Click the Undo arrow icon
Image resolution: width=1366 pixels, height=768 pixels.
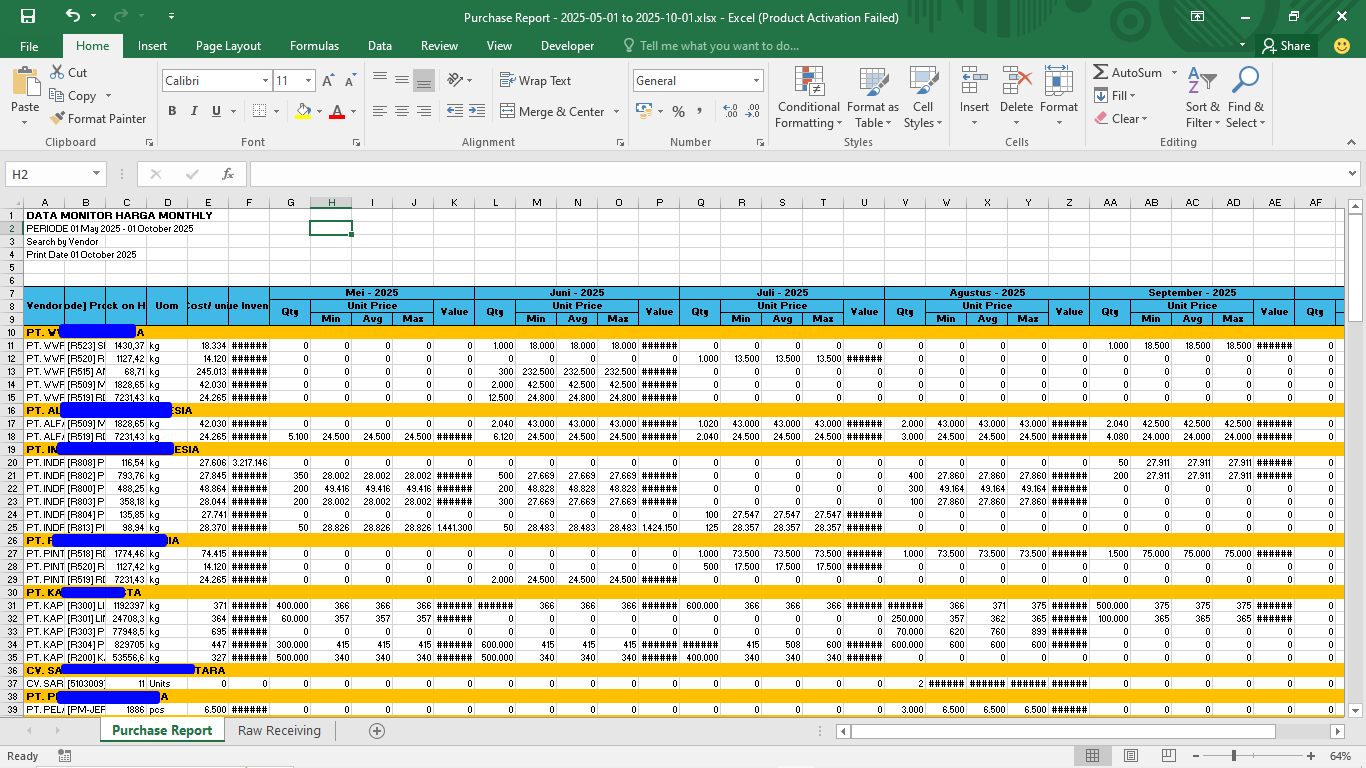tap(73, 16)
